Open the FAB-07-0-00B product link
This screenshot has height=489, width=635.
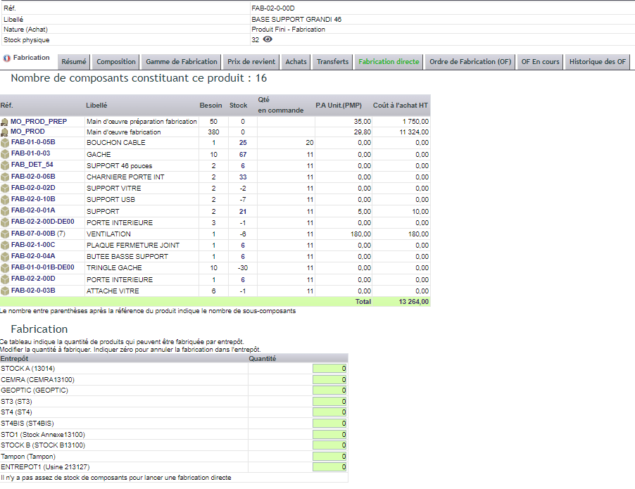click(x=33, y=233)
